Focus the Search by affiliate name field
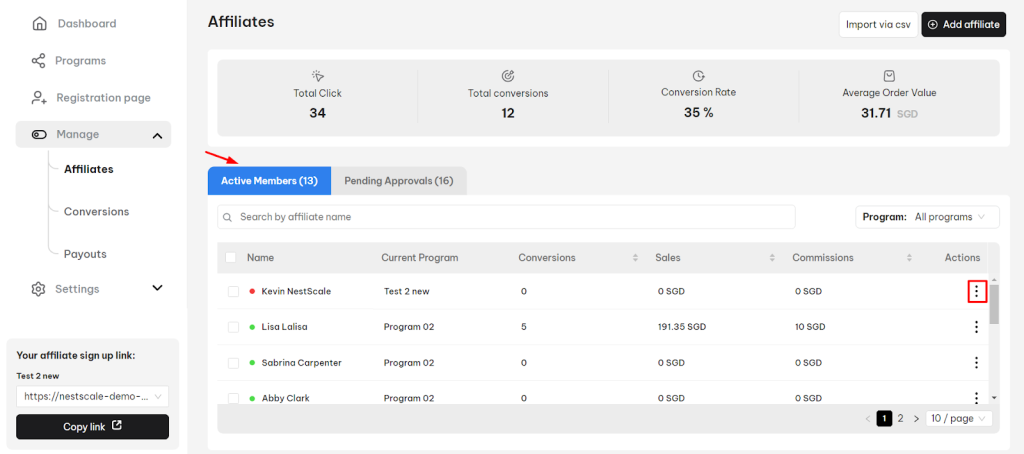This screenshot has width=1024, height=454. [506, 217]
